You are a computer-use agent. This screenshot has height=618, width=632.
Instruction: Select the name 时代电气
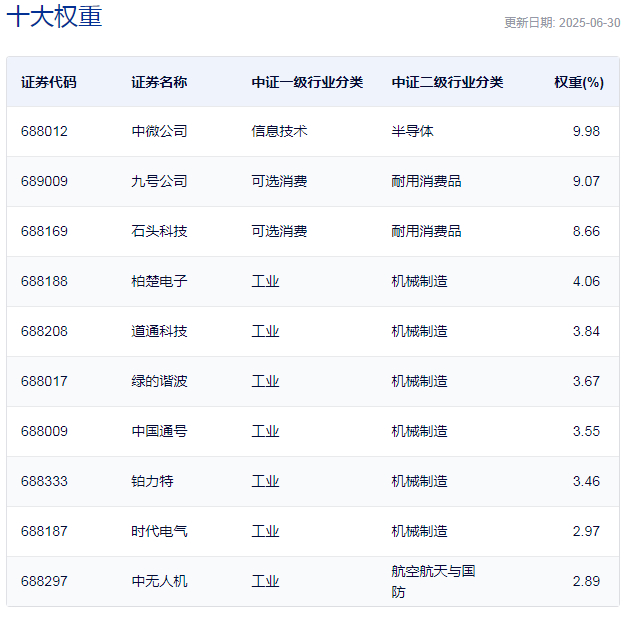[x=159, y=531]
